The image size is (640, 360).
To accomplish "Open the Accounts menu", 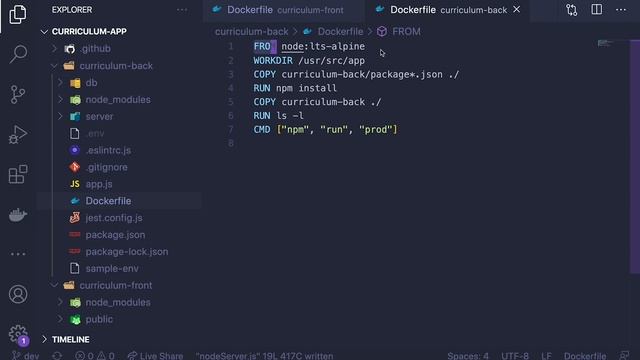I will pyautogui.click(x=18, y=294).
